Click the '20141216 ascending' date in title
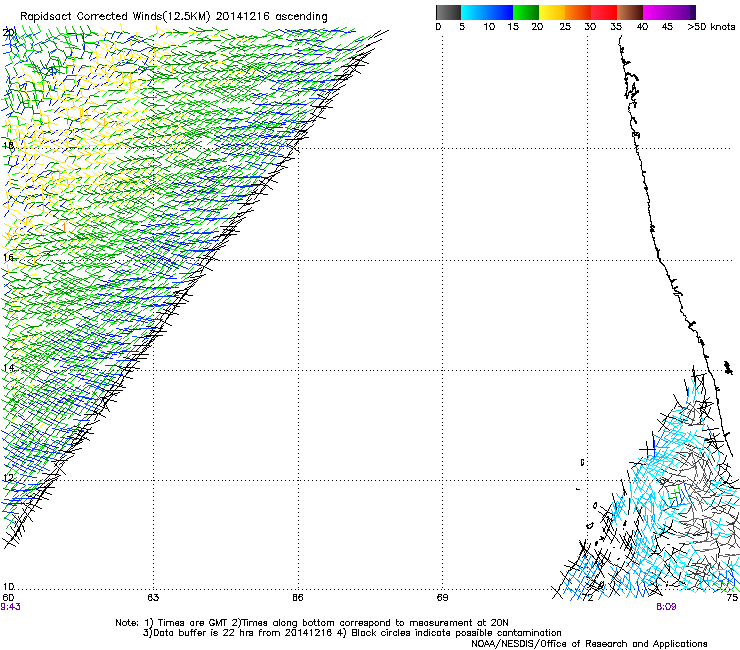This screenshot has width=740, height=650. click(x=271, y=16)
